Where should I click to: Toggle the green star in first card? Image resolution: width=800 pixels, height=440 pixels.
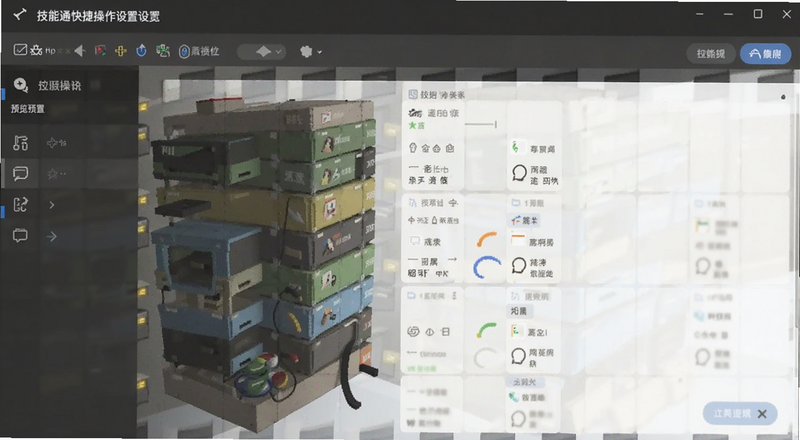coord(412,126)
